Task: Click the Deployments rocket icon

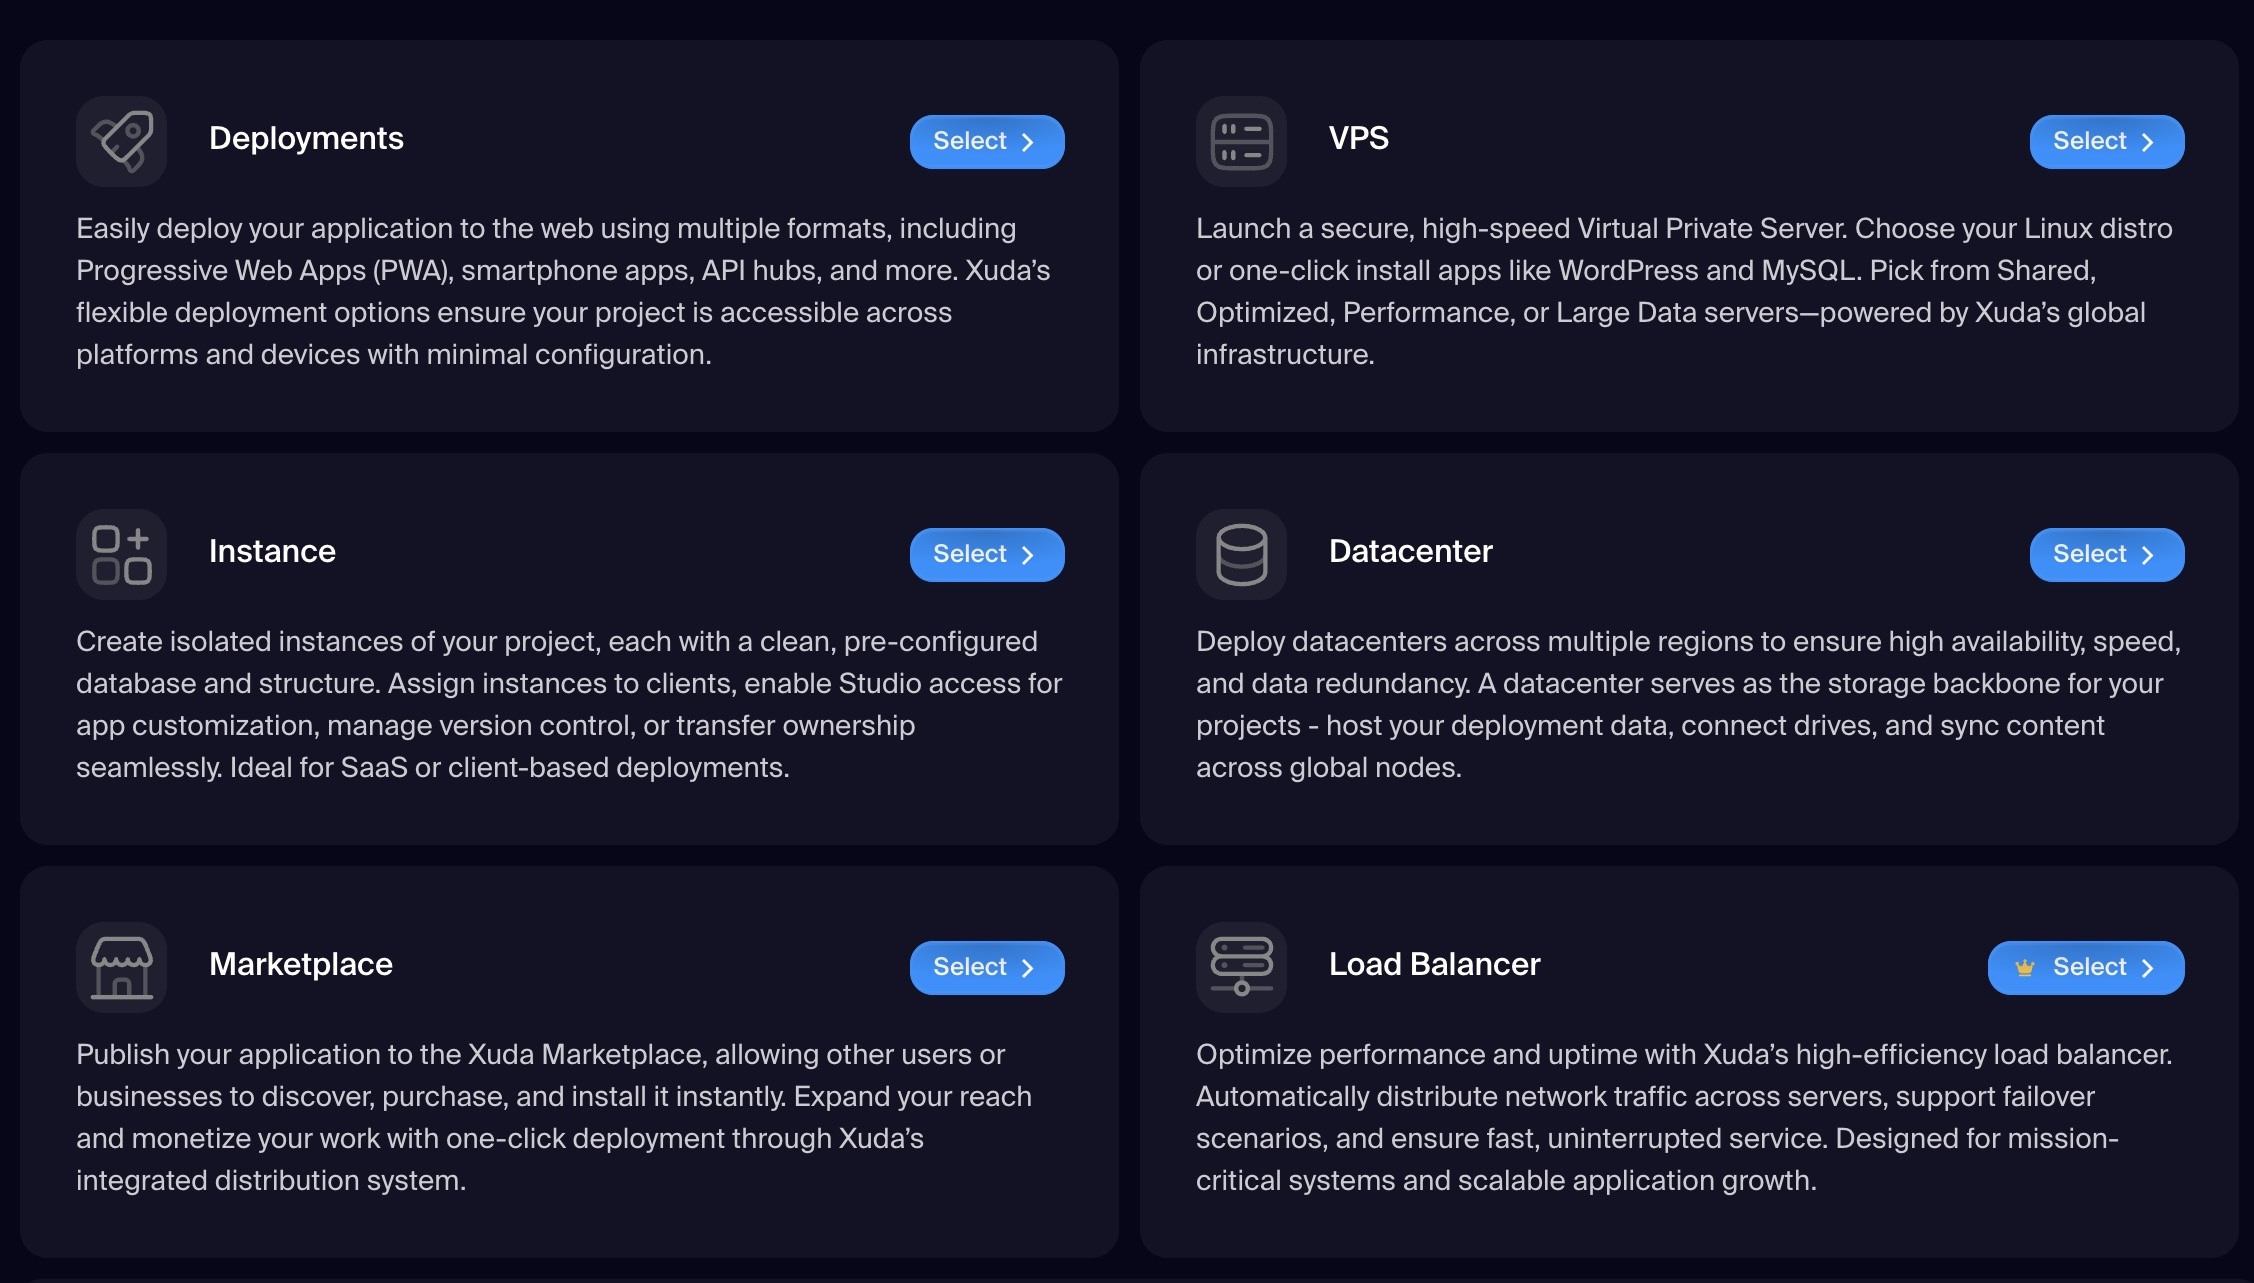Action: tap(121, 141)
